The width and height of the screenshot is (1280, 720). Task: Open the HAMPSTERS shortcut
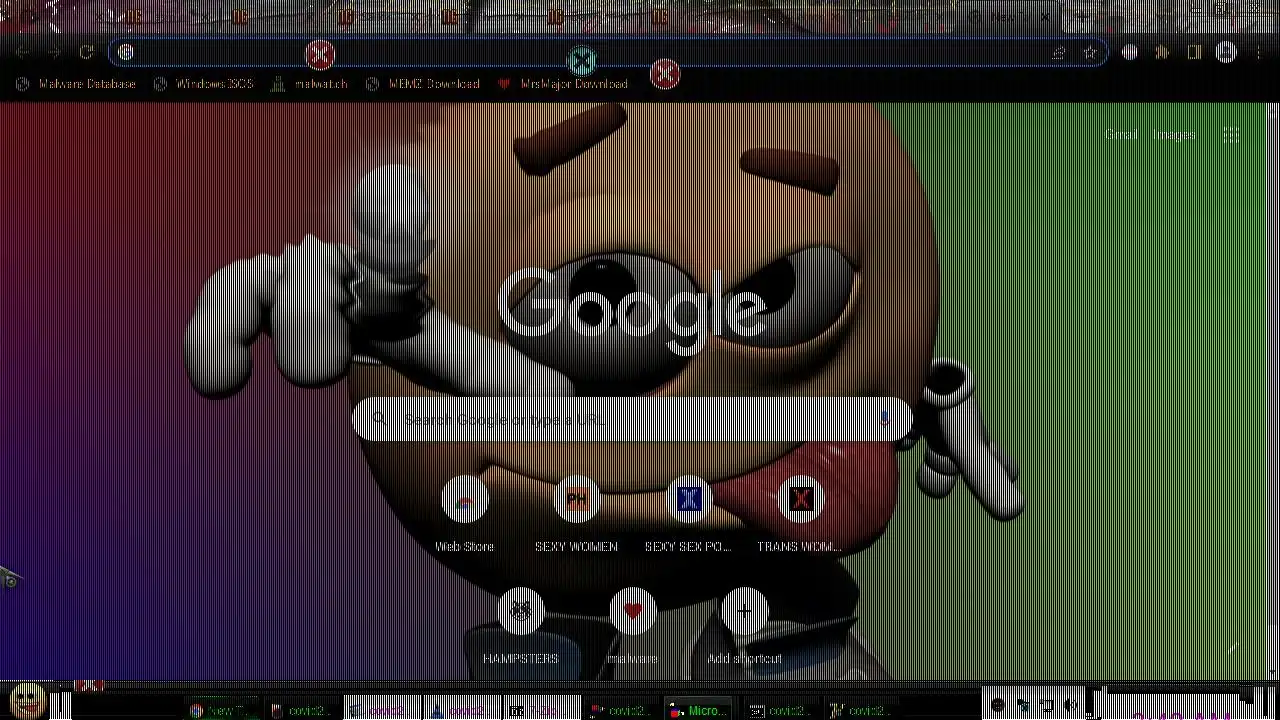(x=520, y=627)
